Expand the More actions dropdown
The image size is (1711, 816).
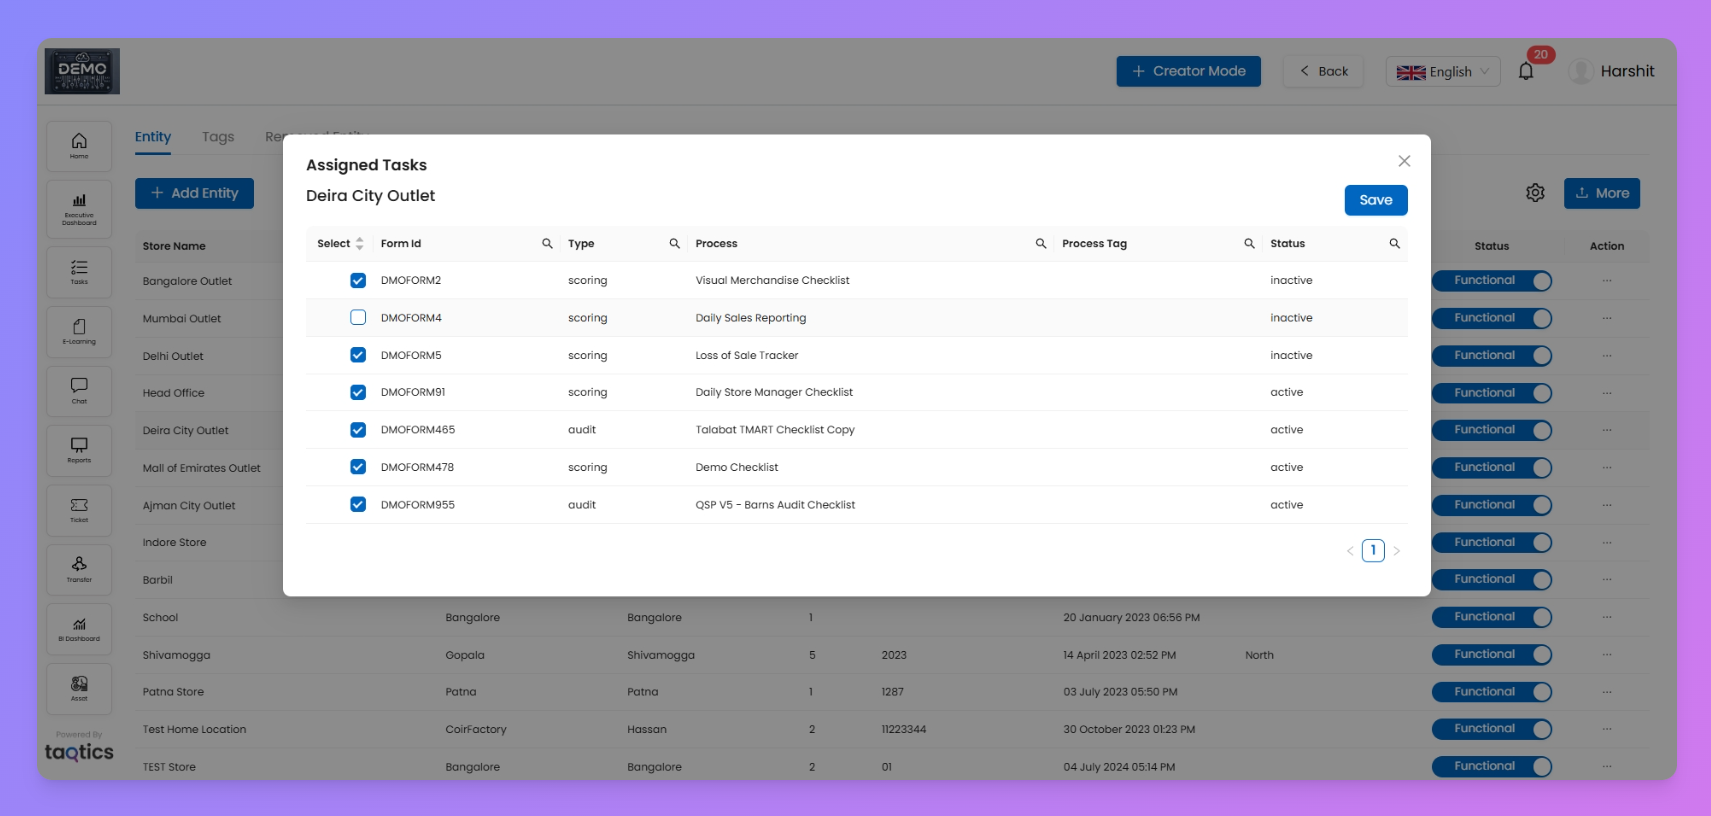(1601, 193)
